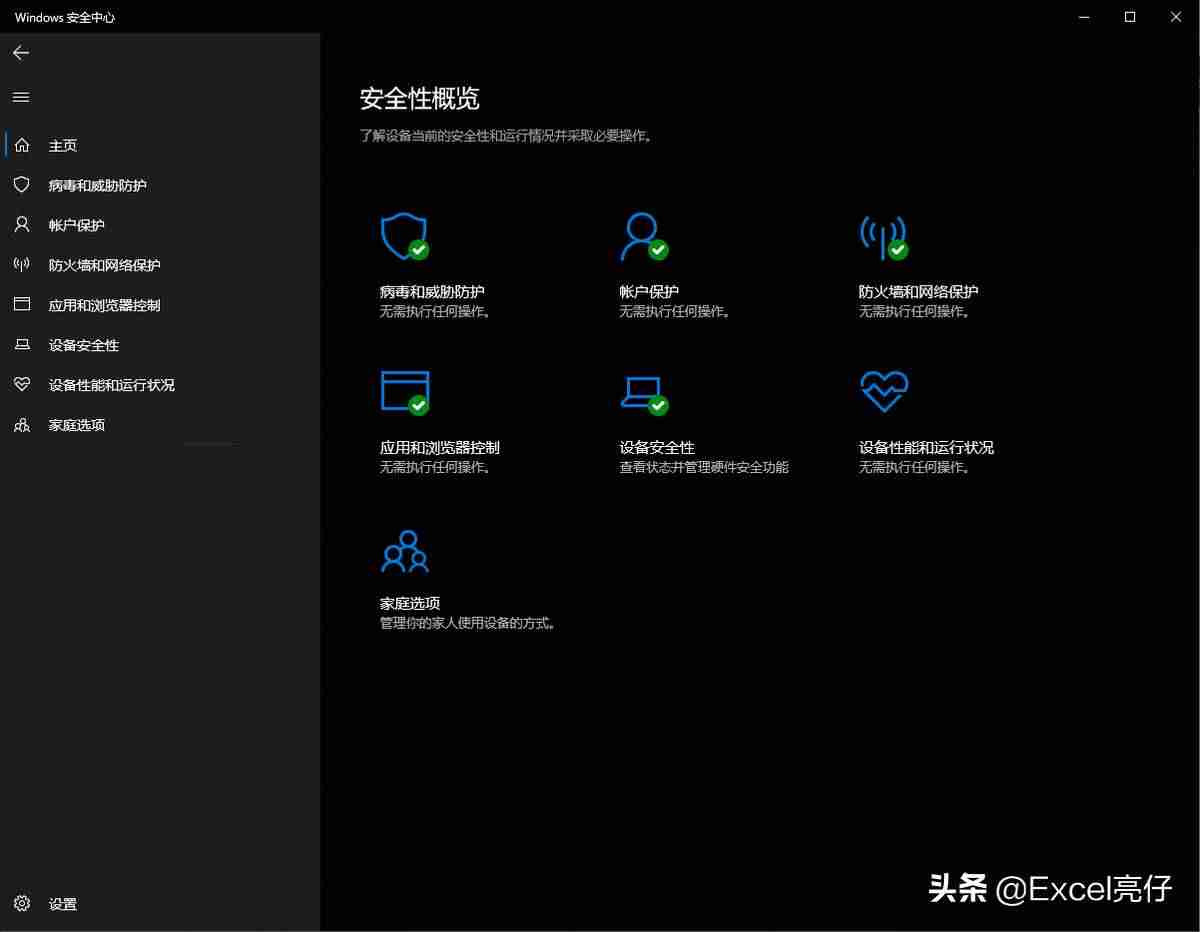The image size is (1200, 932).
Task: Open the 设备安全性 tile title
Action: point(657,448)
